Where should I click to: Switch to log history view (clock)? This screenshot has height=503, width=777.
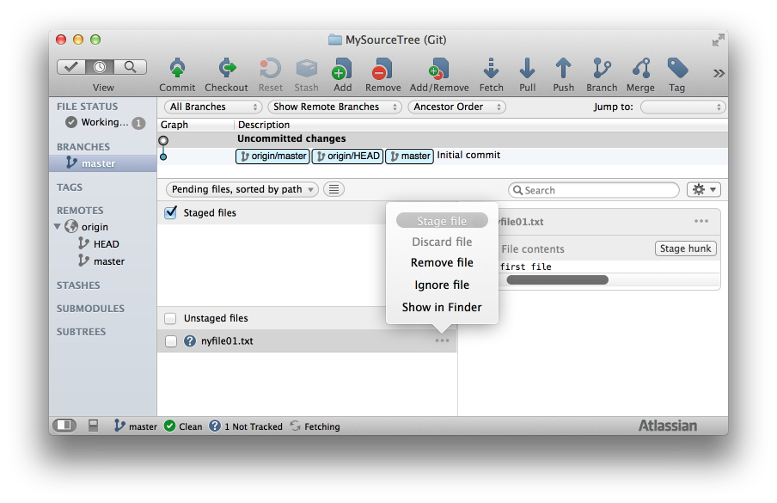(100, 66)
